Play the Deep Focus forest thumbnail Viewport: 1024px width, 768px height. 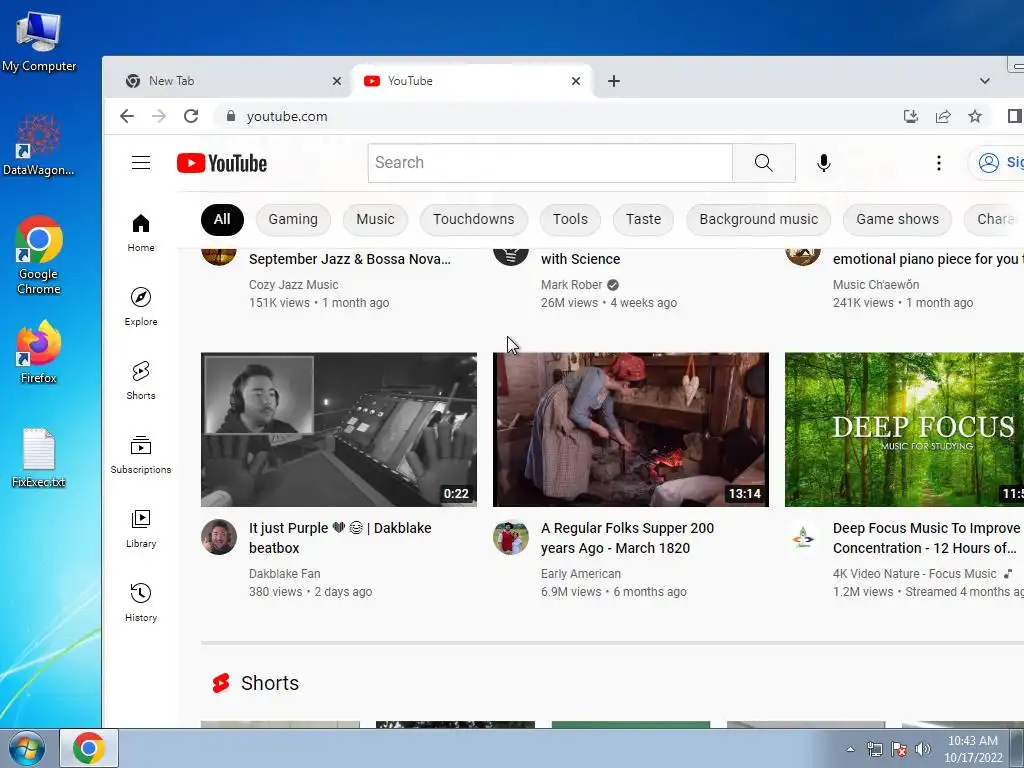tap(904, 430)
